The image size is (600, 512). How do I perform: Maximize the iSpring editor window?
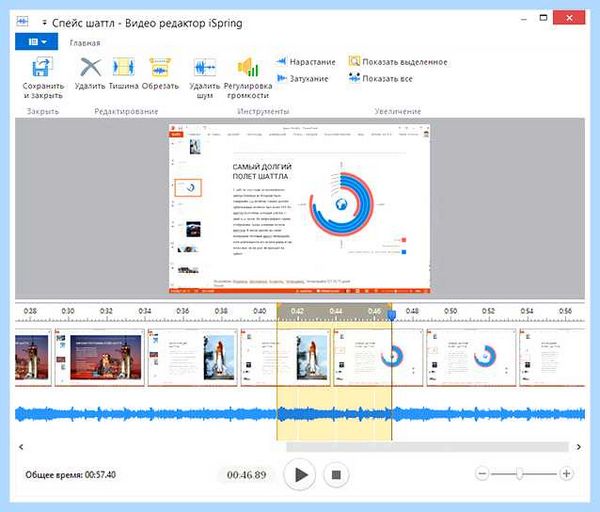click(543, 18)
